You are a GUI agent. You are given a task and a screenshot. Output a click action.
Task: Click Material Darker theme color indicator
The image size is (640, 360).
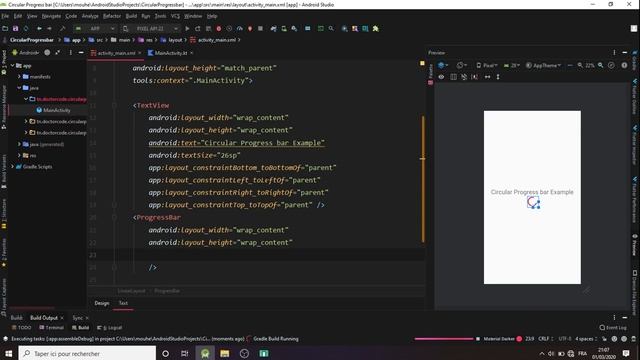tap(519, 339)
